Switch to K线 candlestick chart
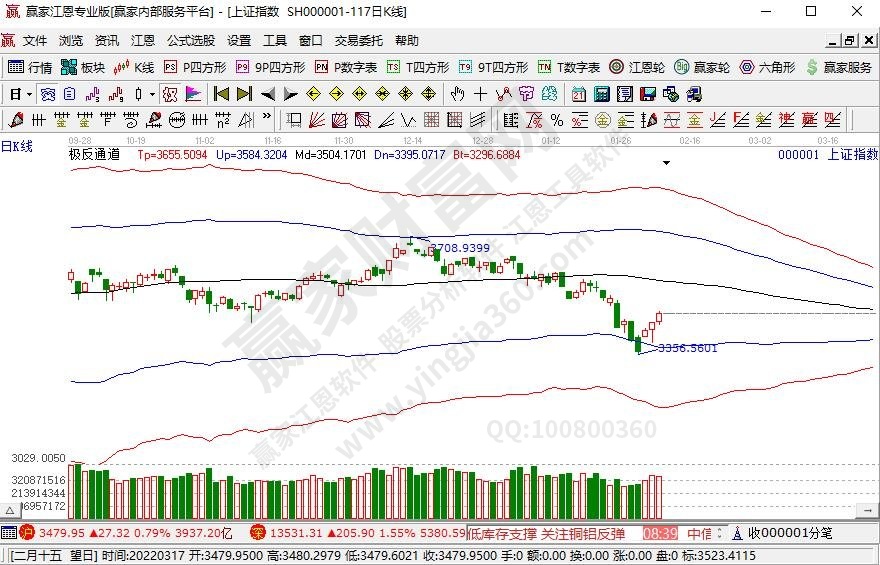This screenshot has width=880, height=565. 134,67
